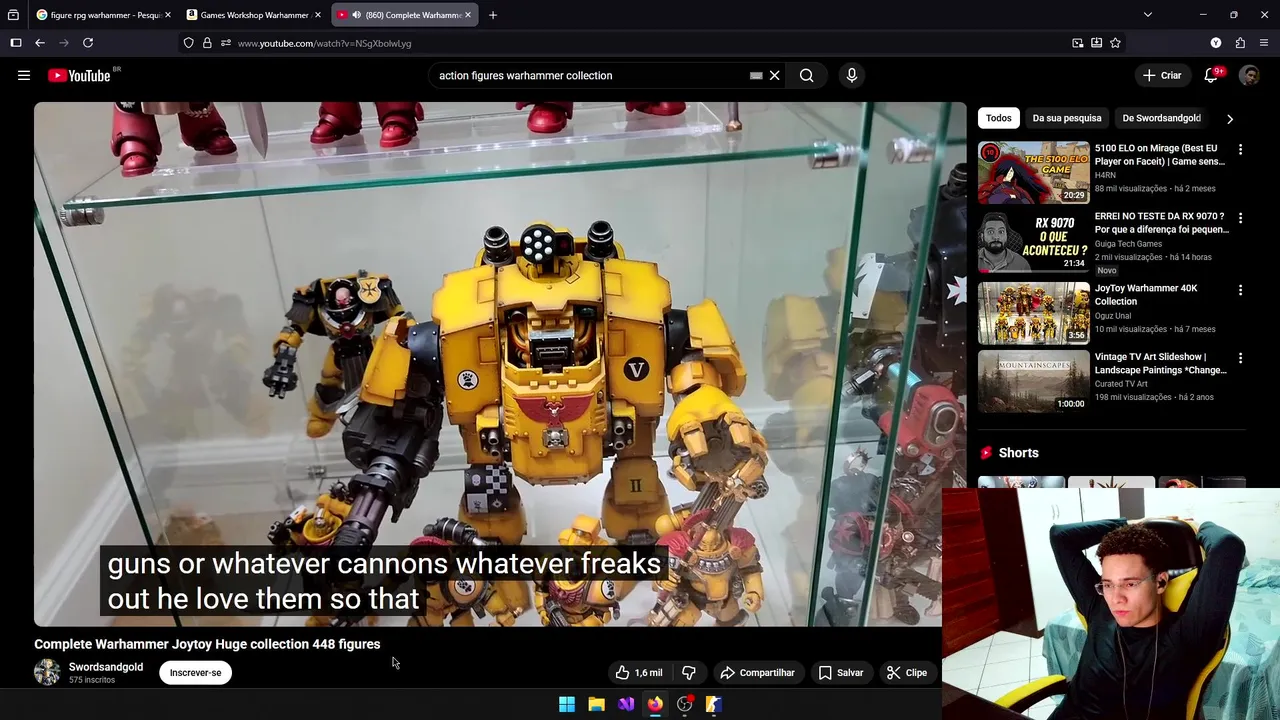Open File Explorer from the taskbar

tap(596, 704)
